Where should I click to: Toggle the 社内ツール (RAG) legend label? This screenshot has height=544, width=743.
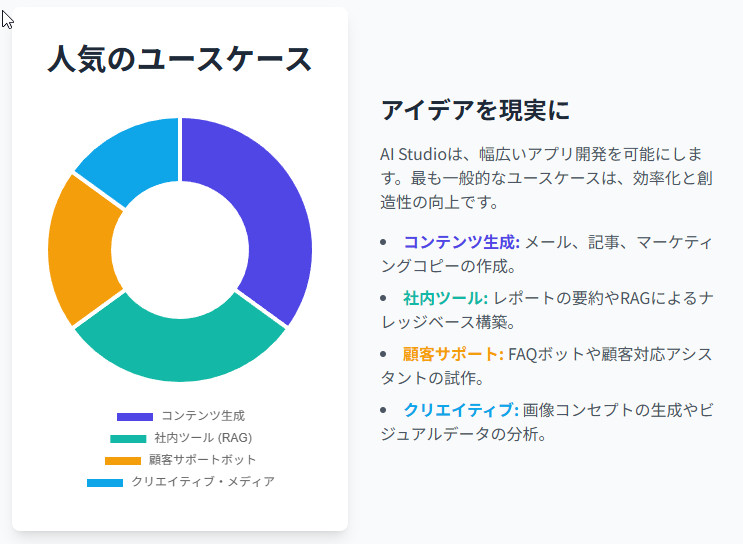[x=203, y=438]
